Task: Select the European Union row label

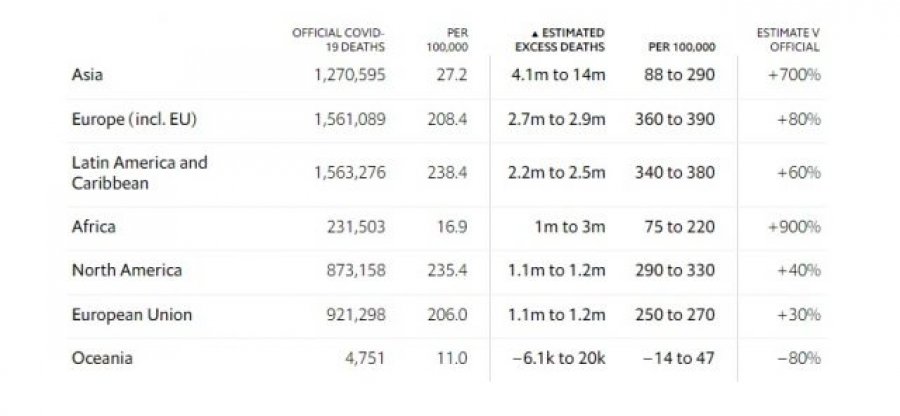Action: 132,314
